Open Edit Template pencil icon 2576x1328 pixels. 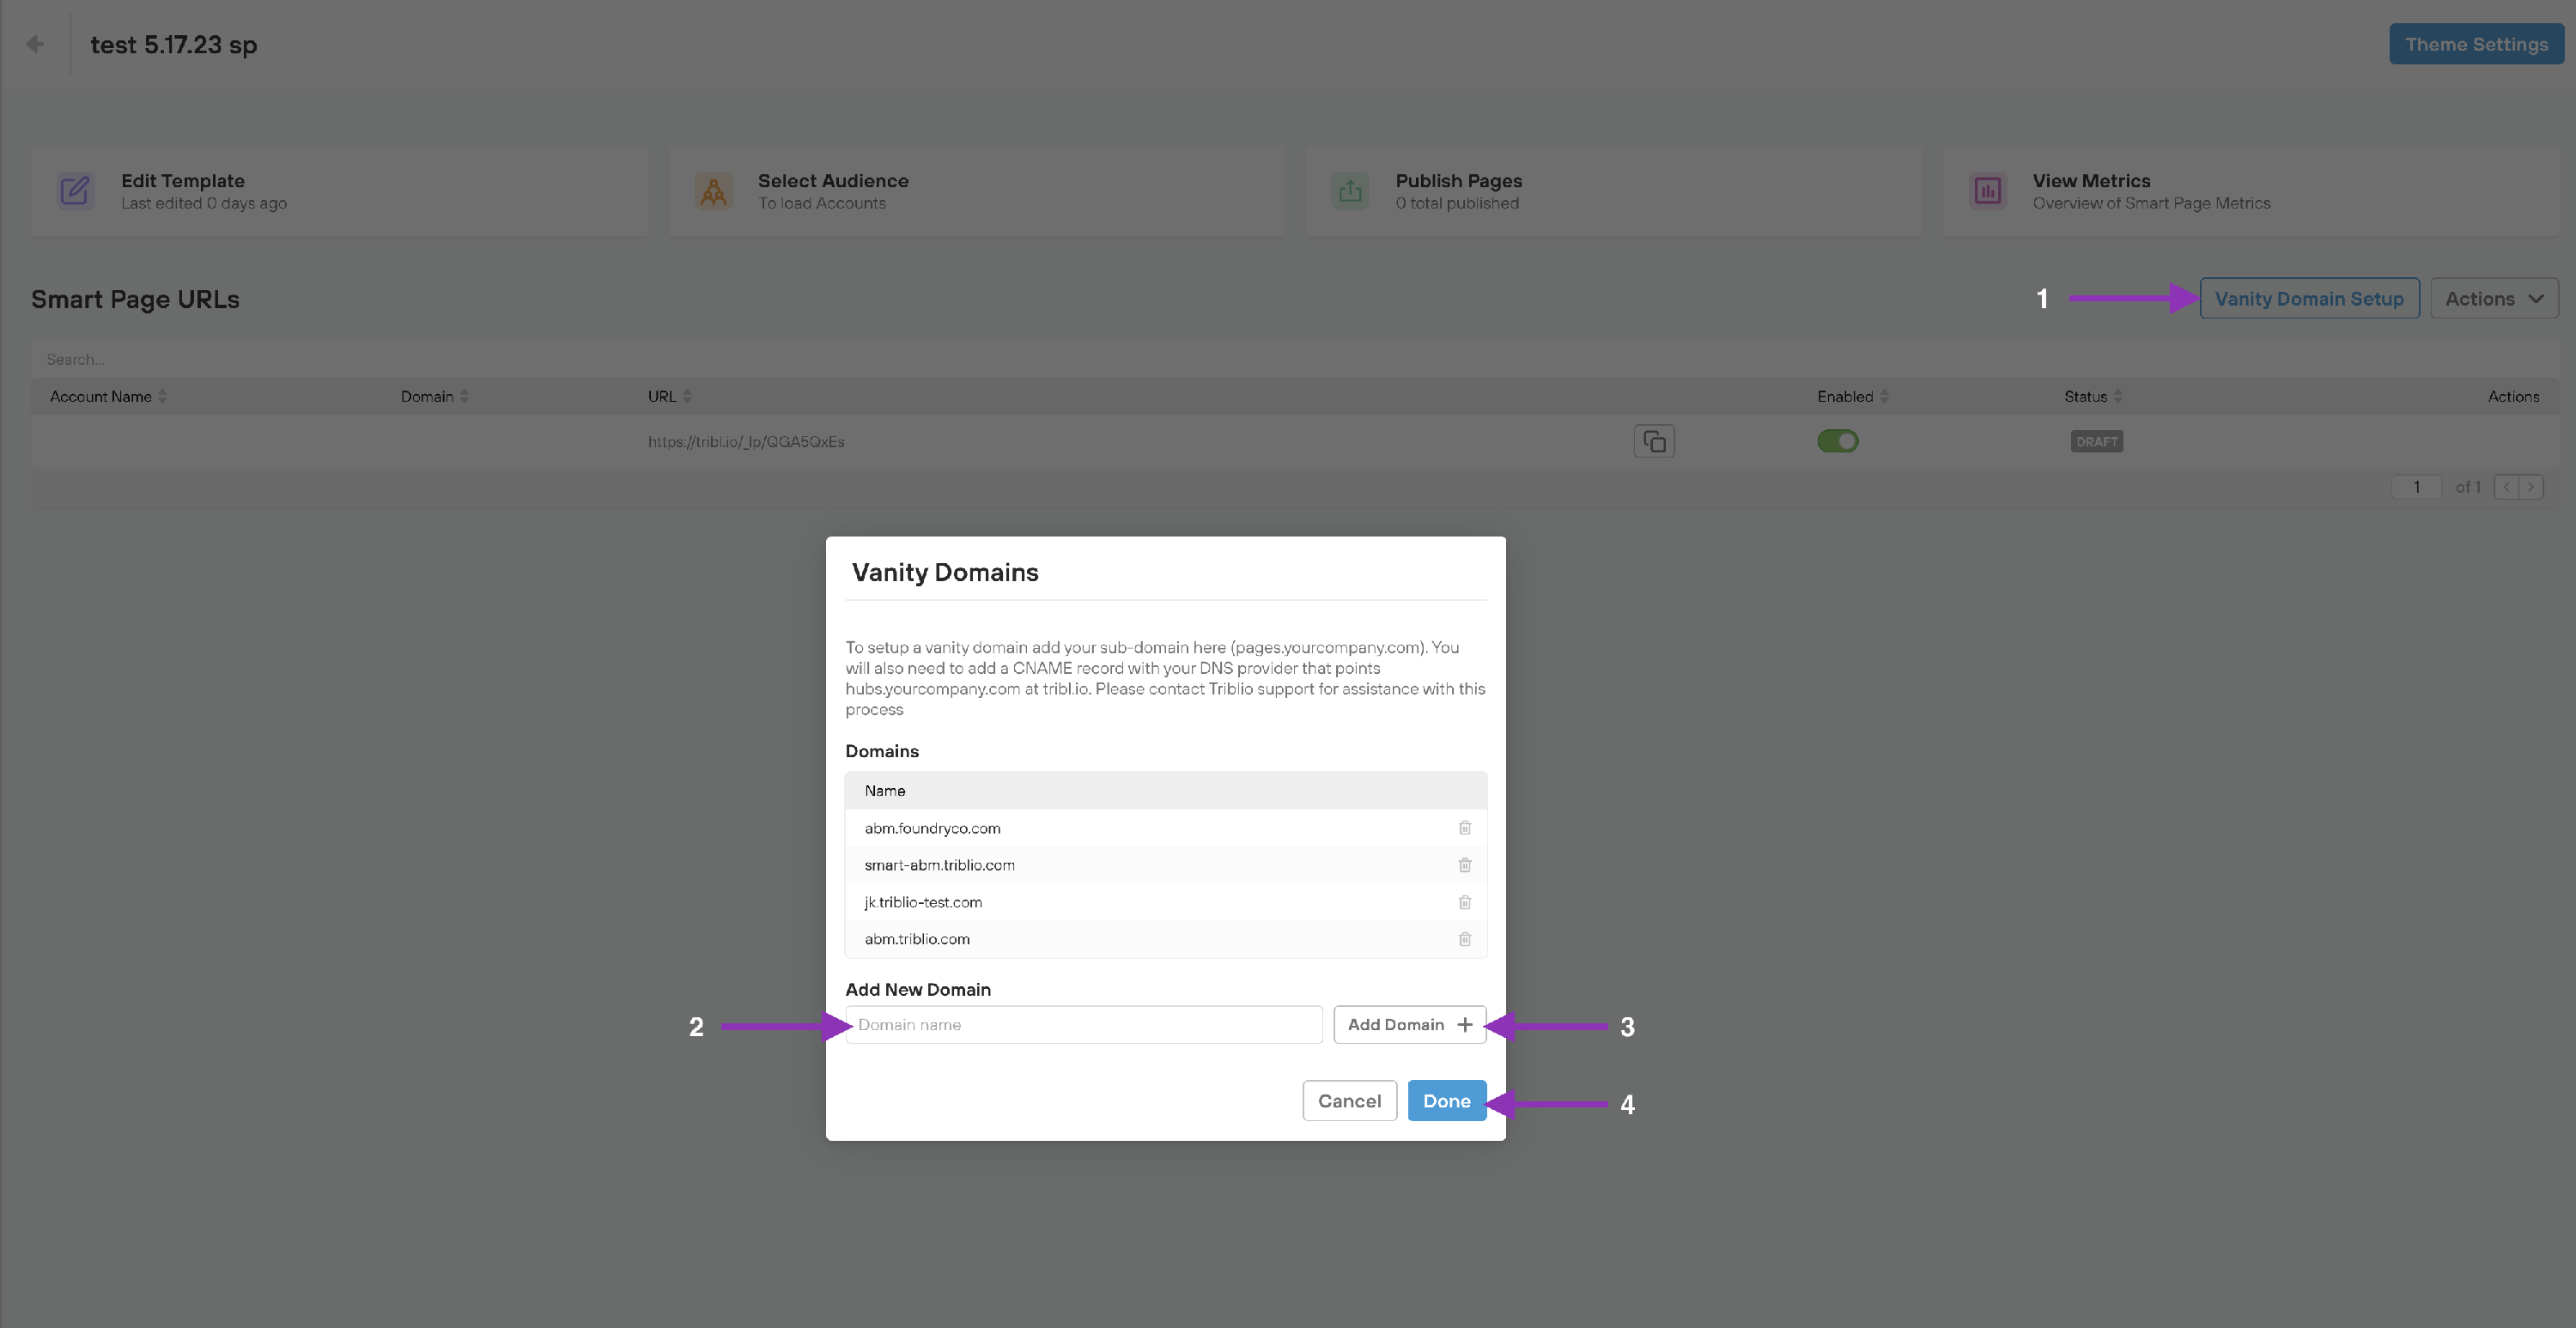[75, 190]
